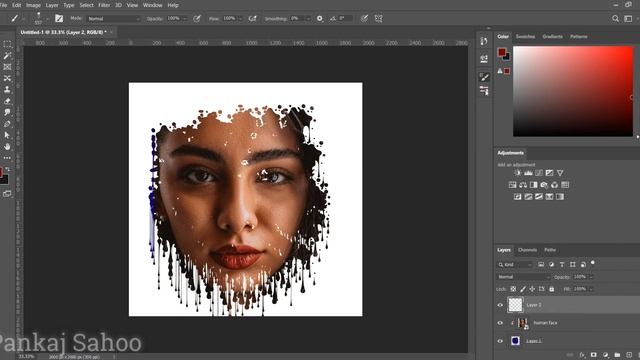Viewport: 640px width, 360px height.
Task: Toggle type layer filter icon
Action: (562, 264)
